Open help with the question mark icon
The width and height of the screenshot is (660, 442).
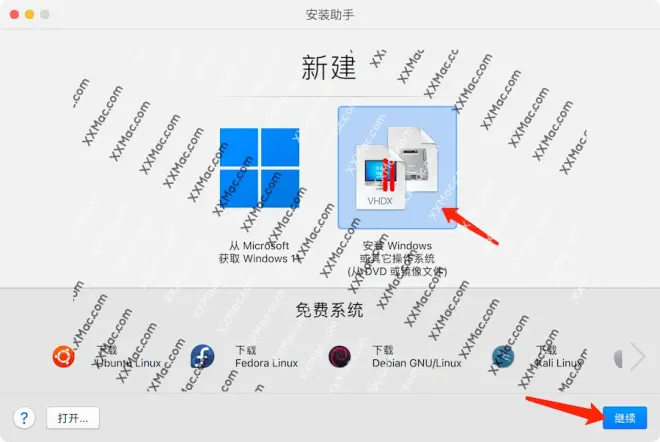pos(24,418)
